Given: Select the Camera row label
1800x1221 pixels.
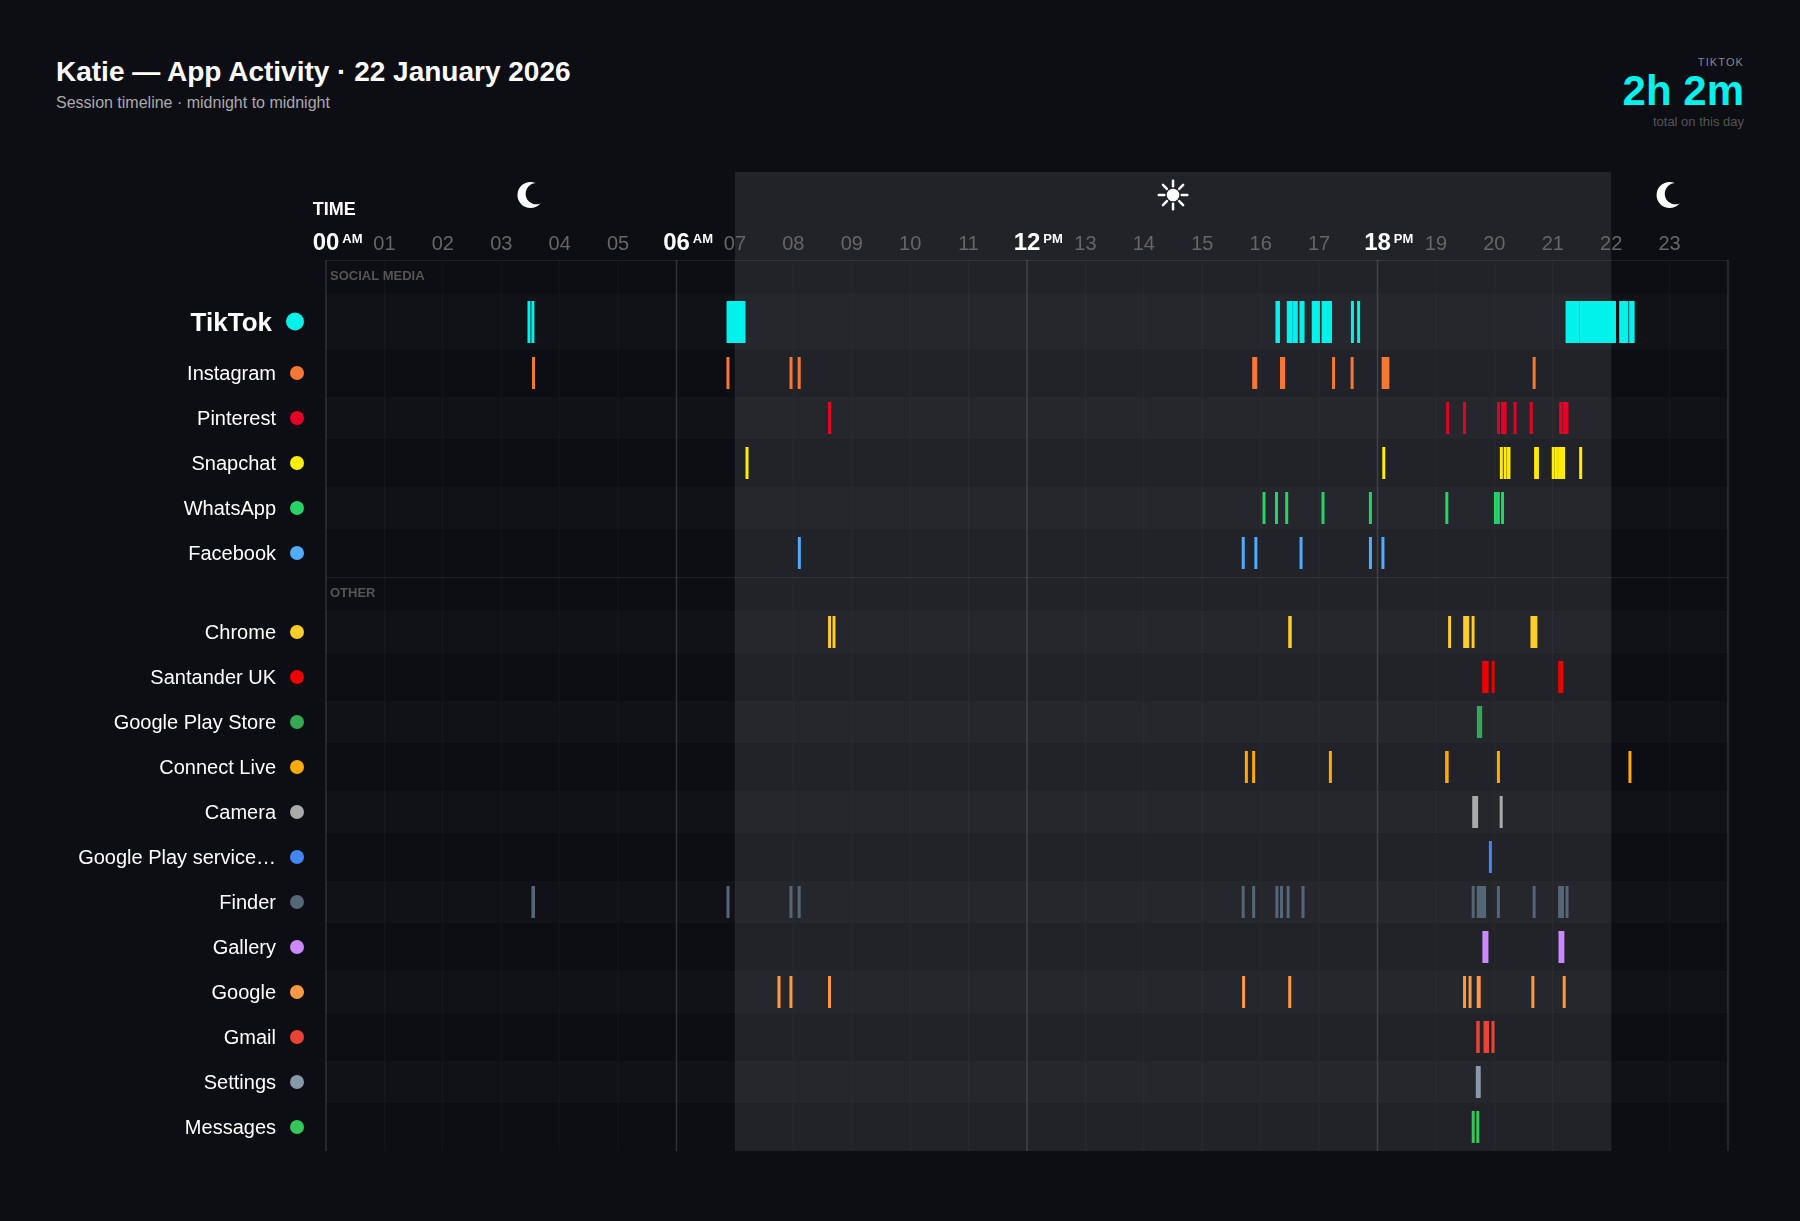Looking at the screenshot, I should click(240, 812).
